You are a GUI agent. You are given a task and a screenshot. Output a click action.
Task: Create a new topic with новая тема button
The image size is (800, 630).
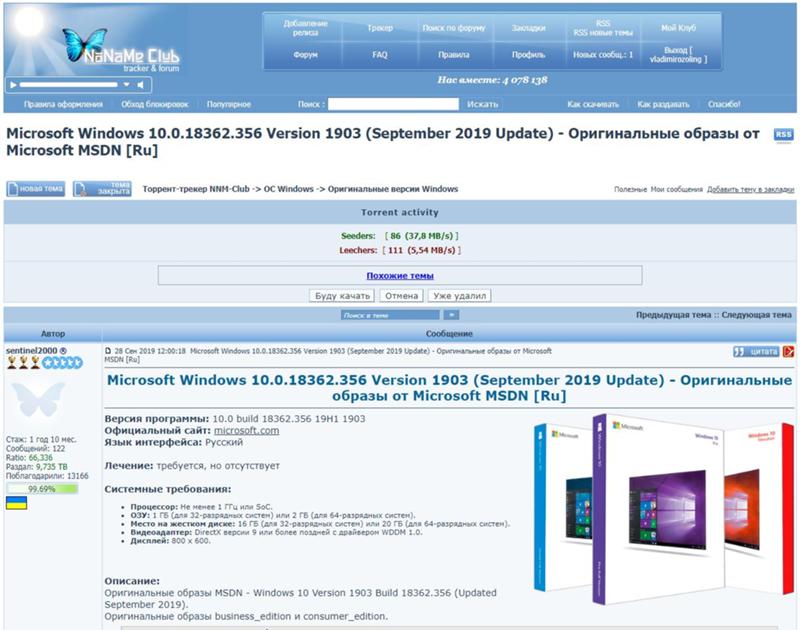36,189
